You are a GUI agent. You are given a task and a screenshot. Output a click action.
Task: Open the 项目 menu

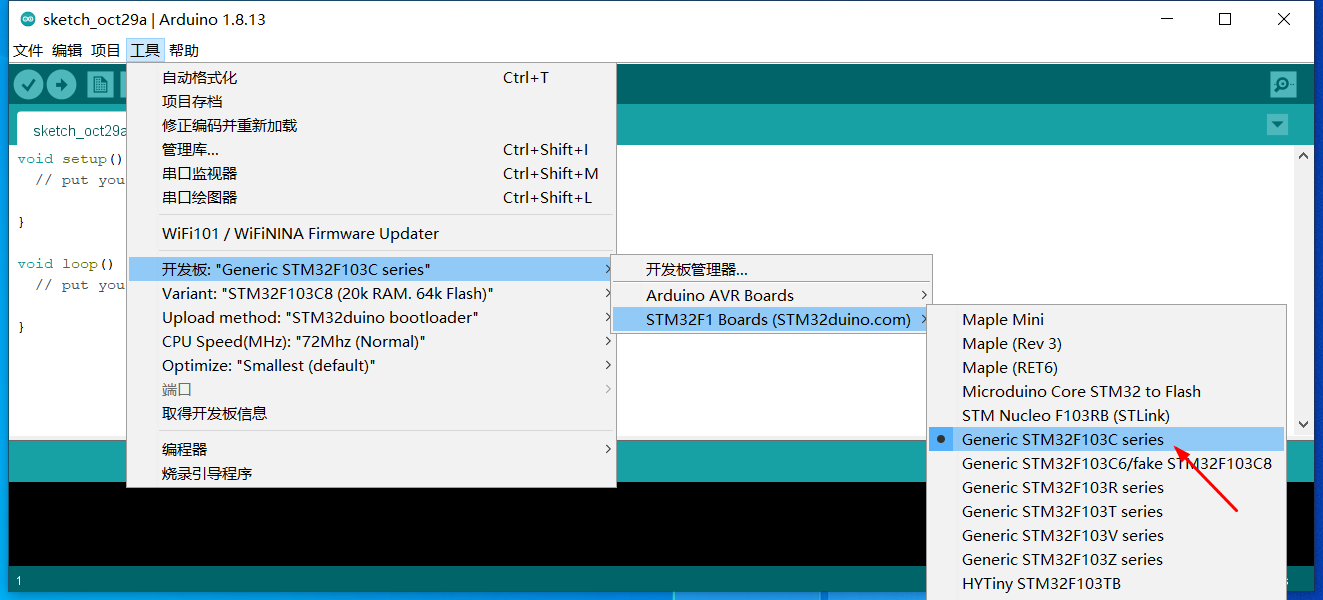click(x=106, y=50)
